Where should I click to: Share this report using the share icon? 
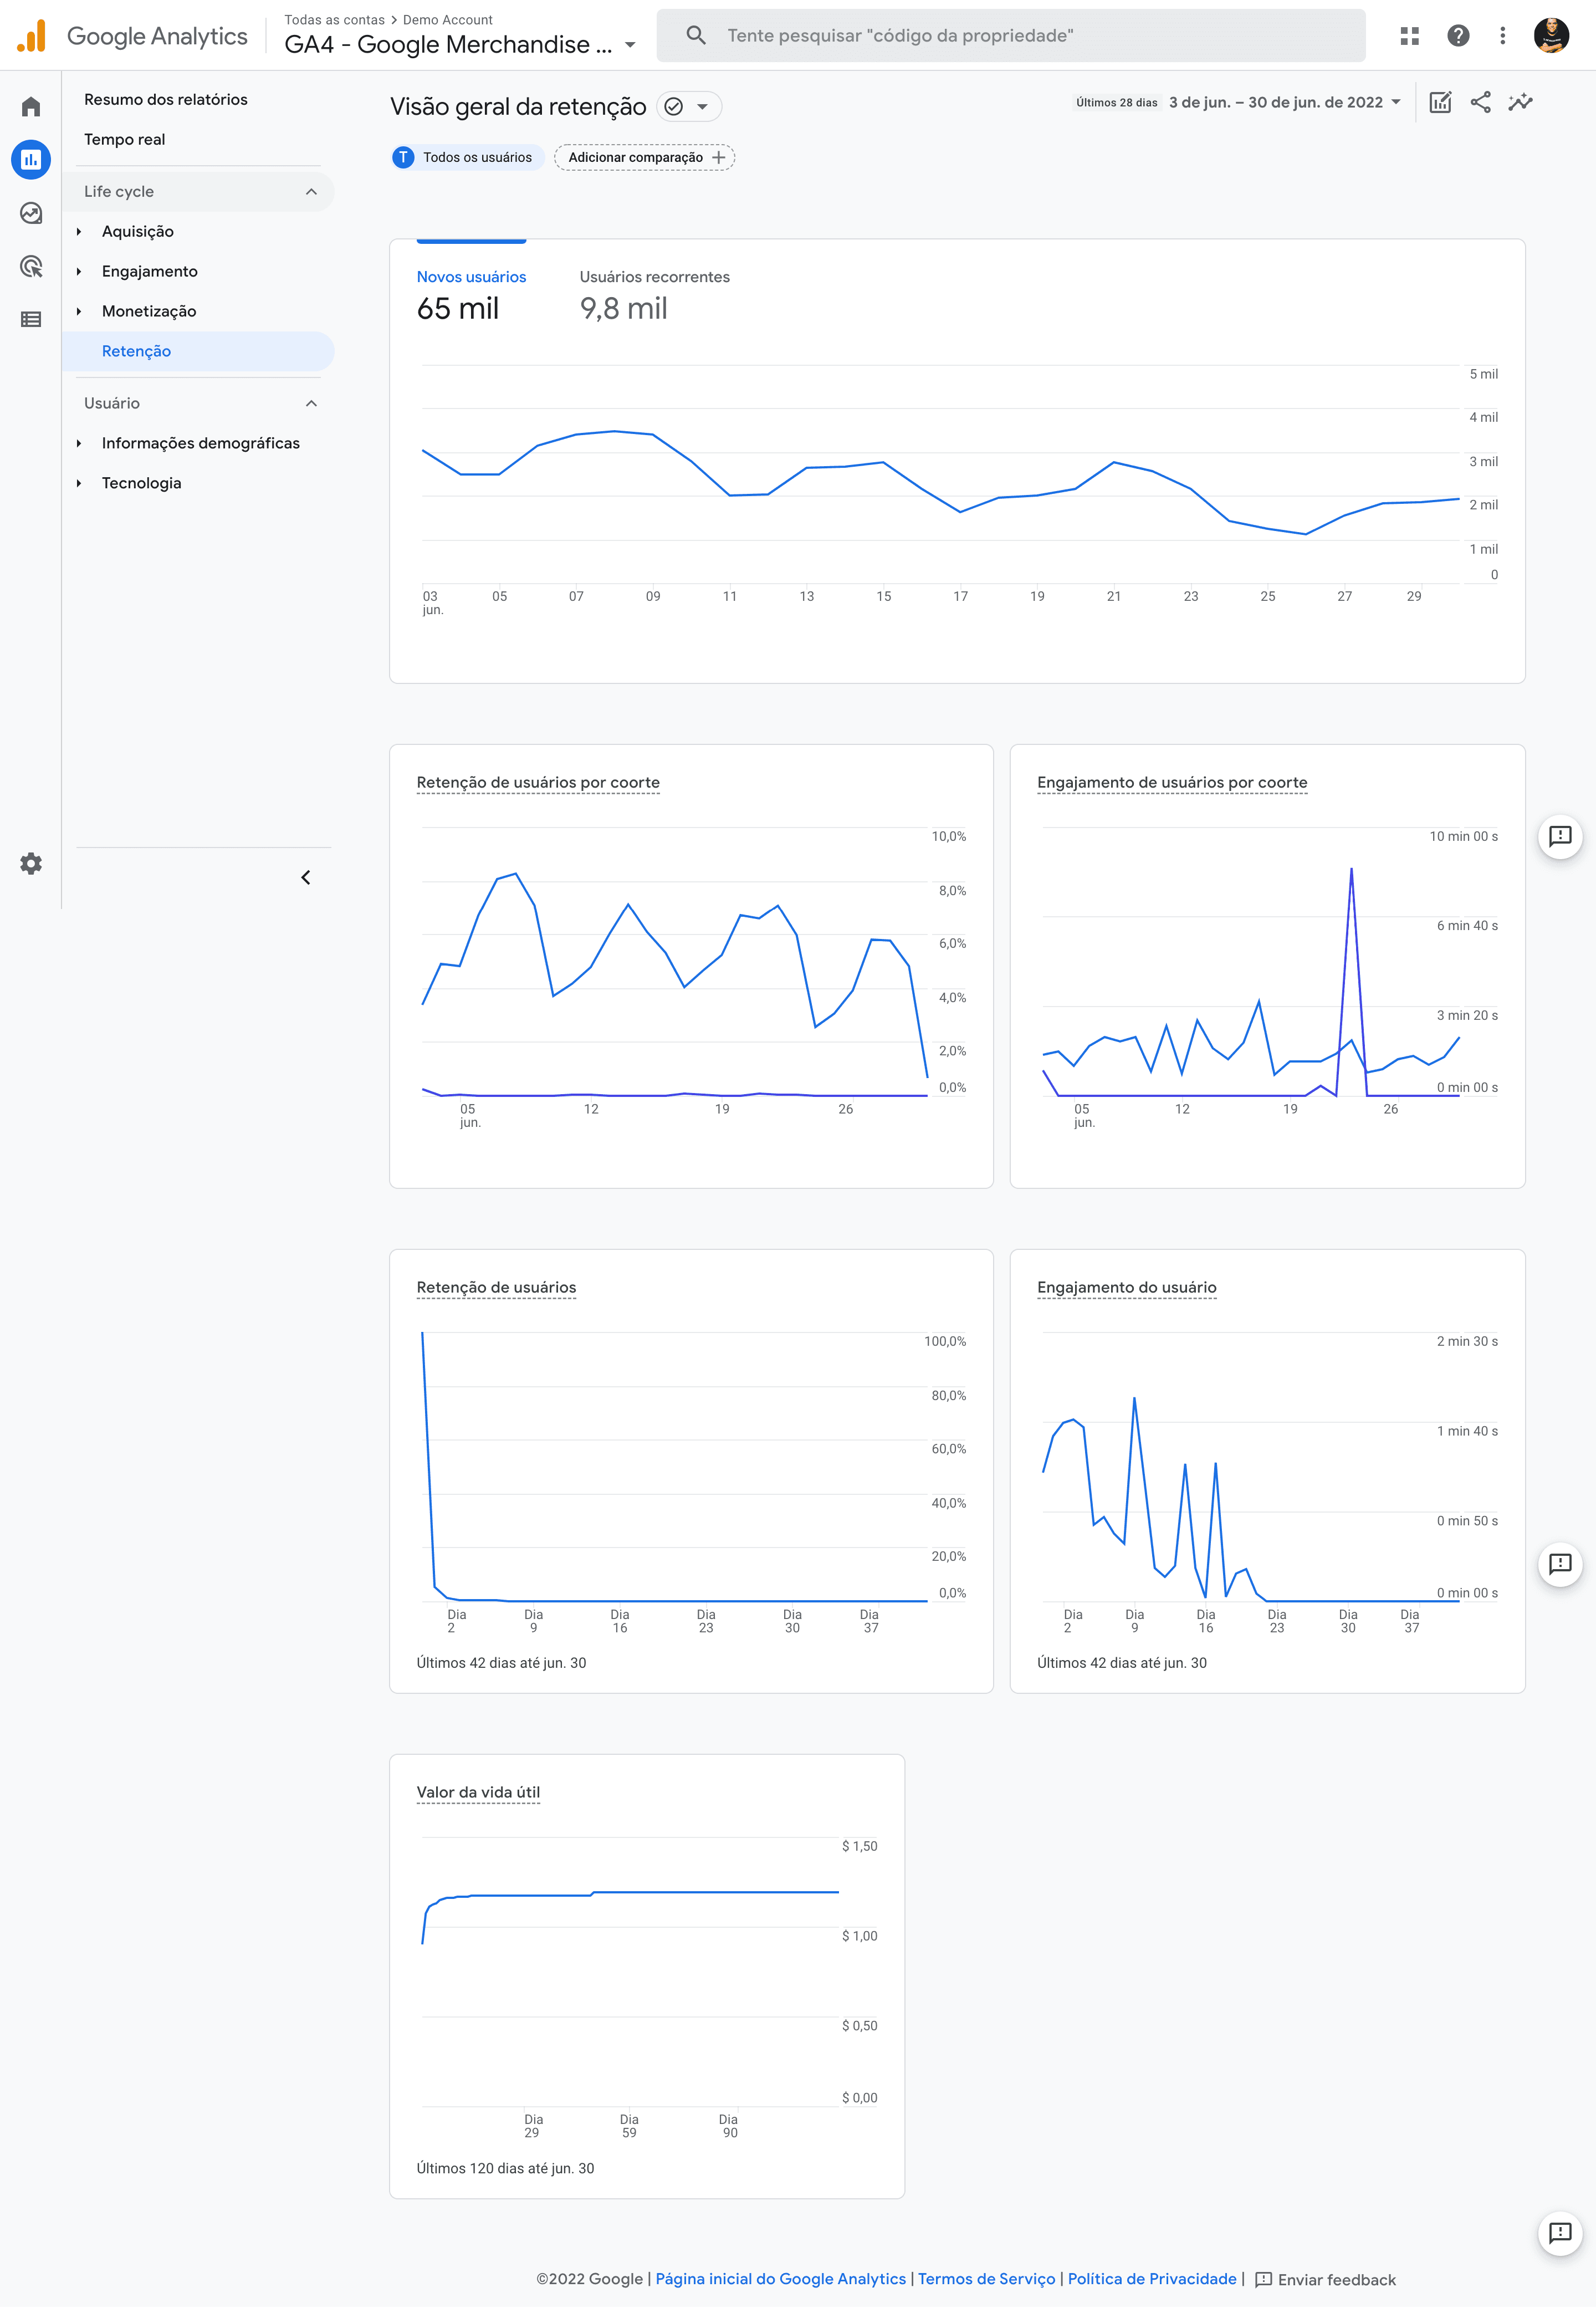1481,102
